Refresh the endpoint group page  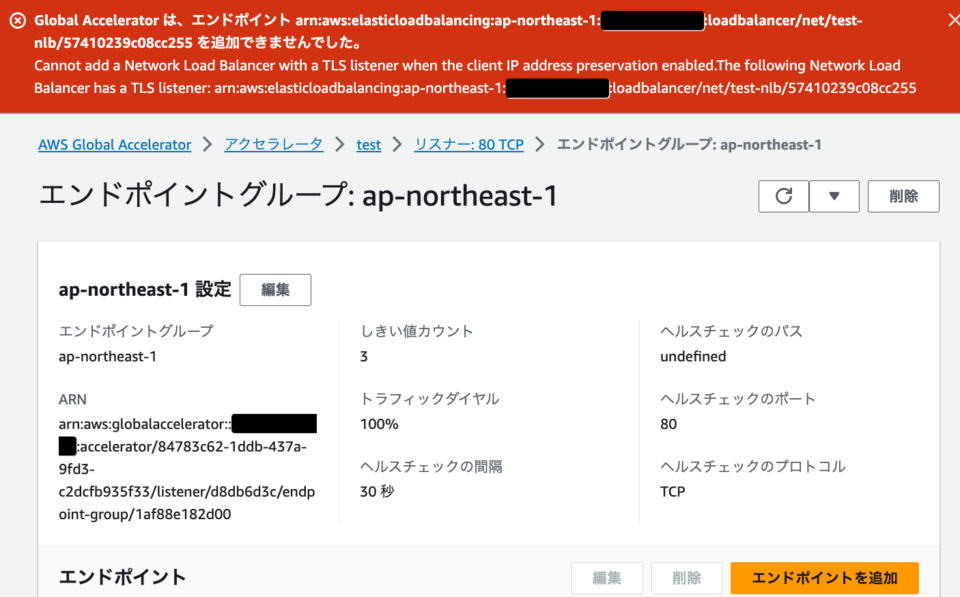tap(783, 196)
